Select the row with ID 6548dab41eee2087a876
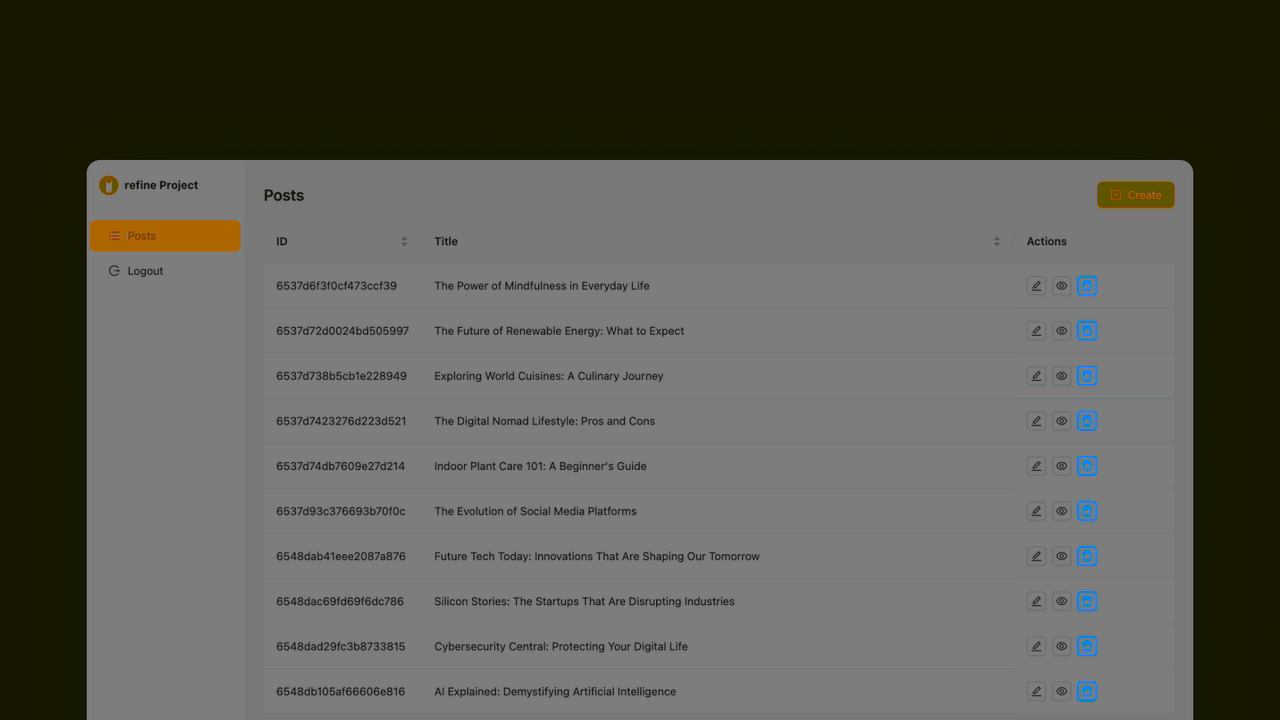Screen dimensions: 1280x720 [x=341, y=556]
